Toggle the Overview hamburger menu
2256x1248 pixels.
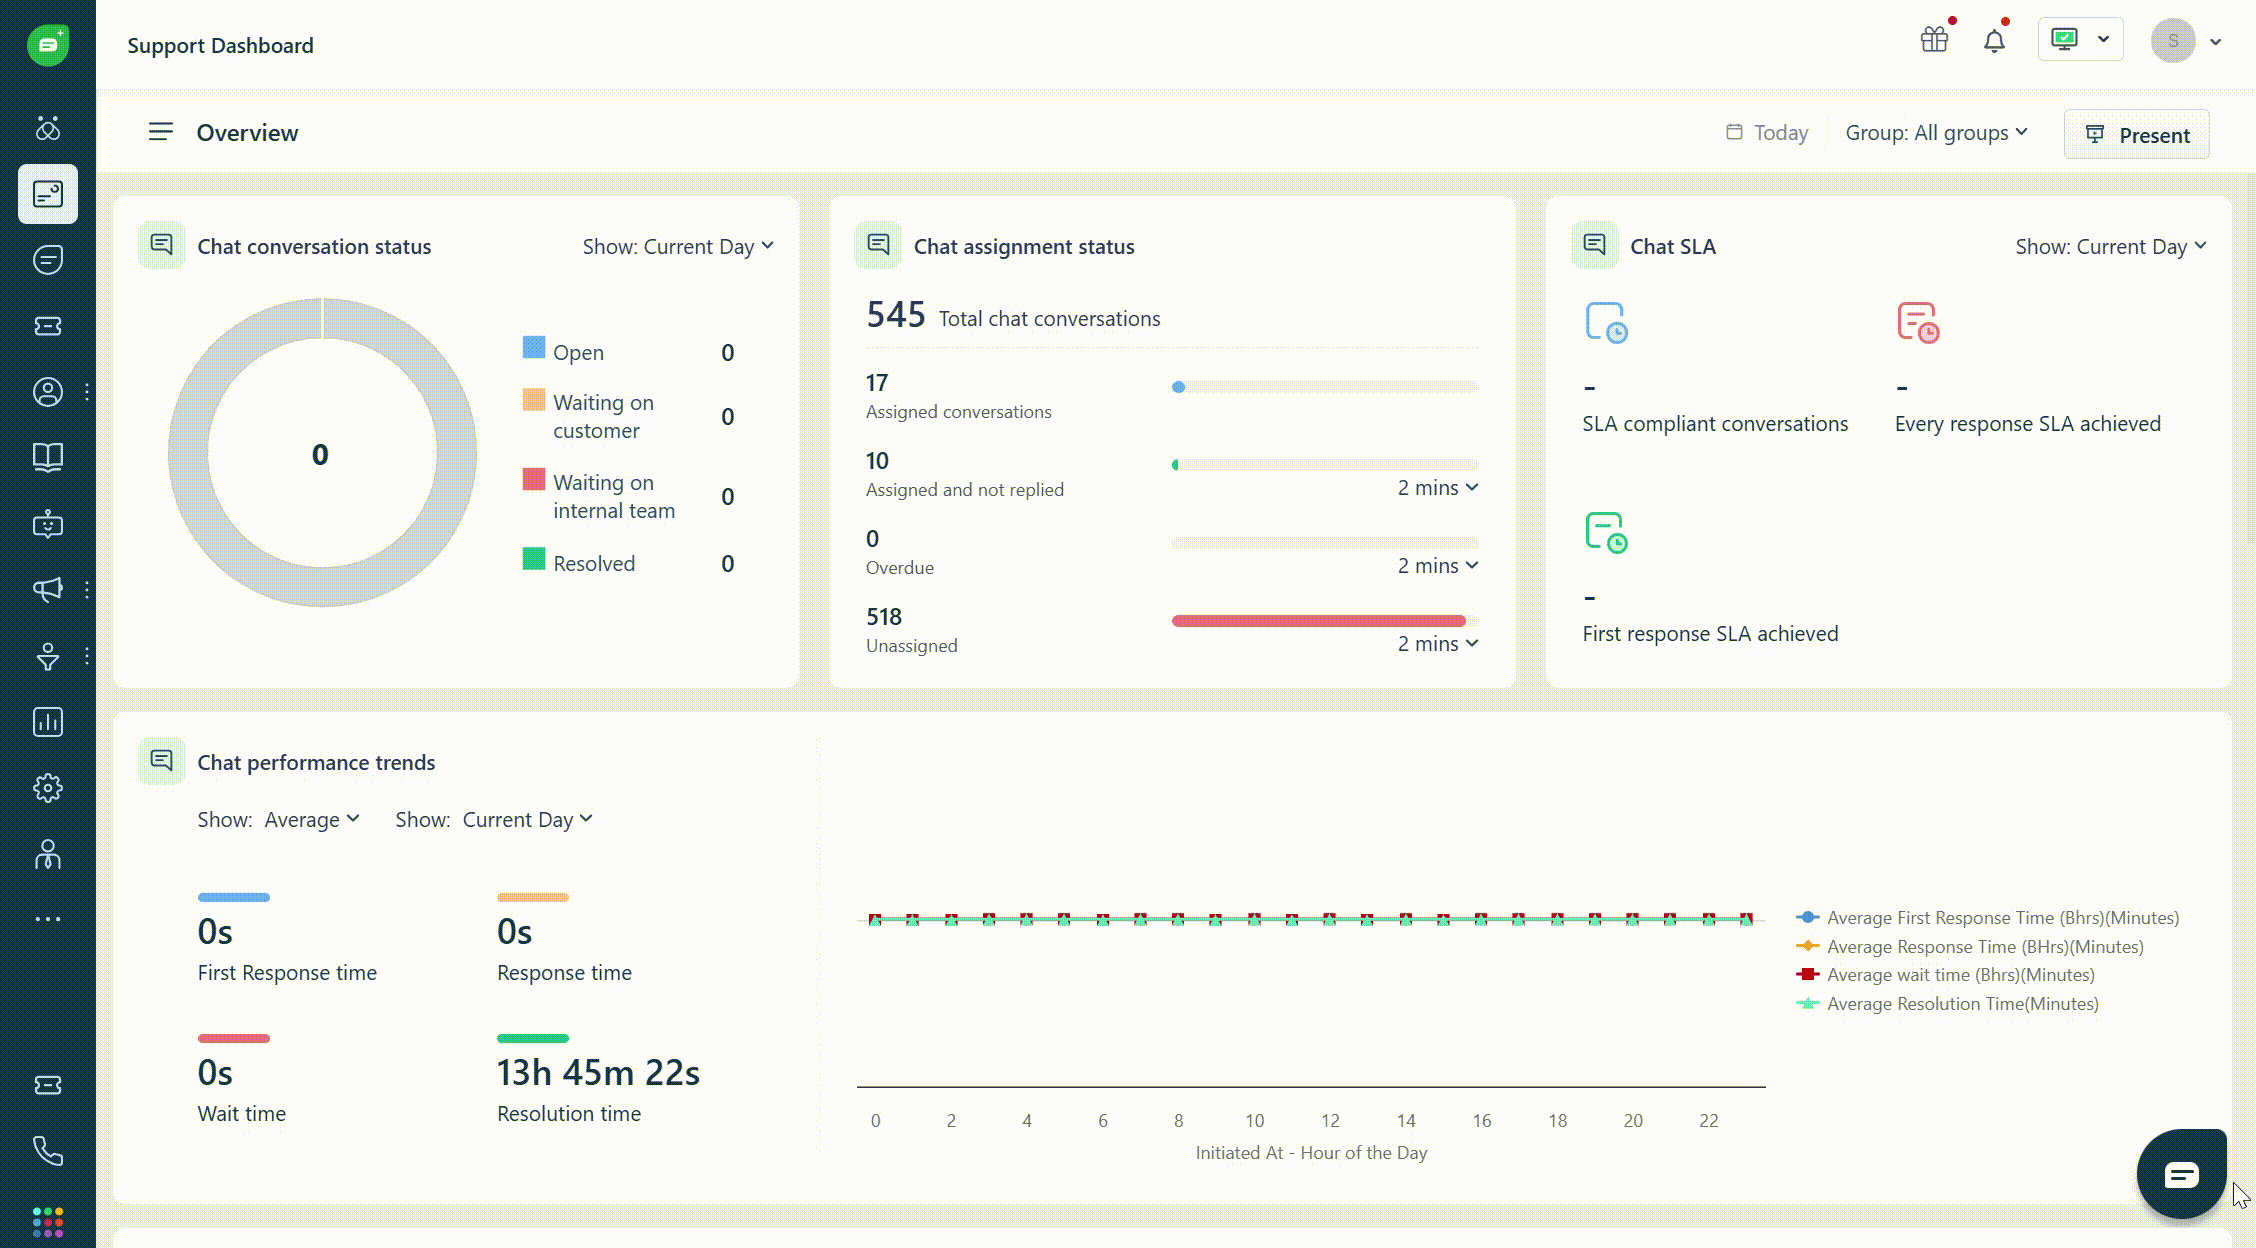coord(160,132)
